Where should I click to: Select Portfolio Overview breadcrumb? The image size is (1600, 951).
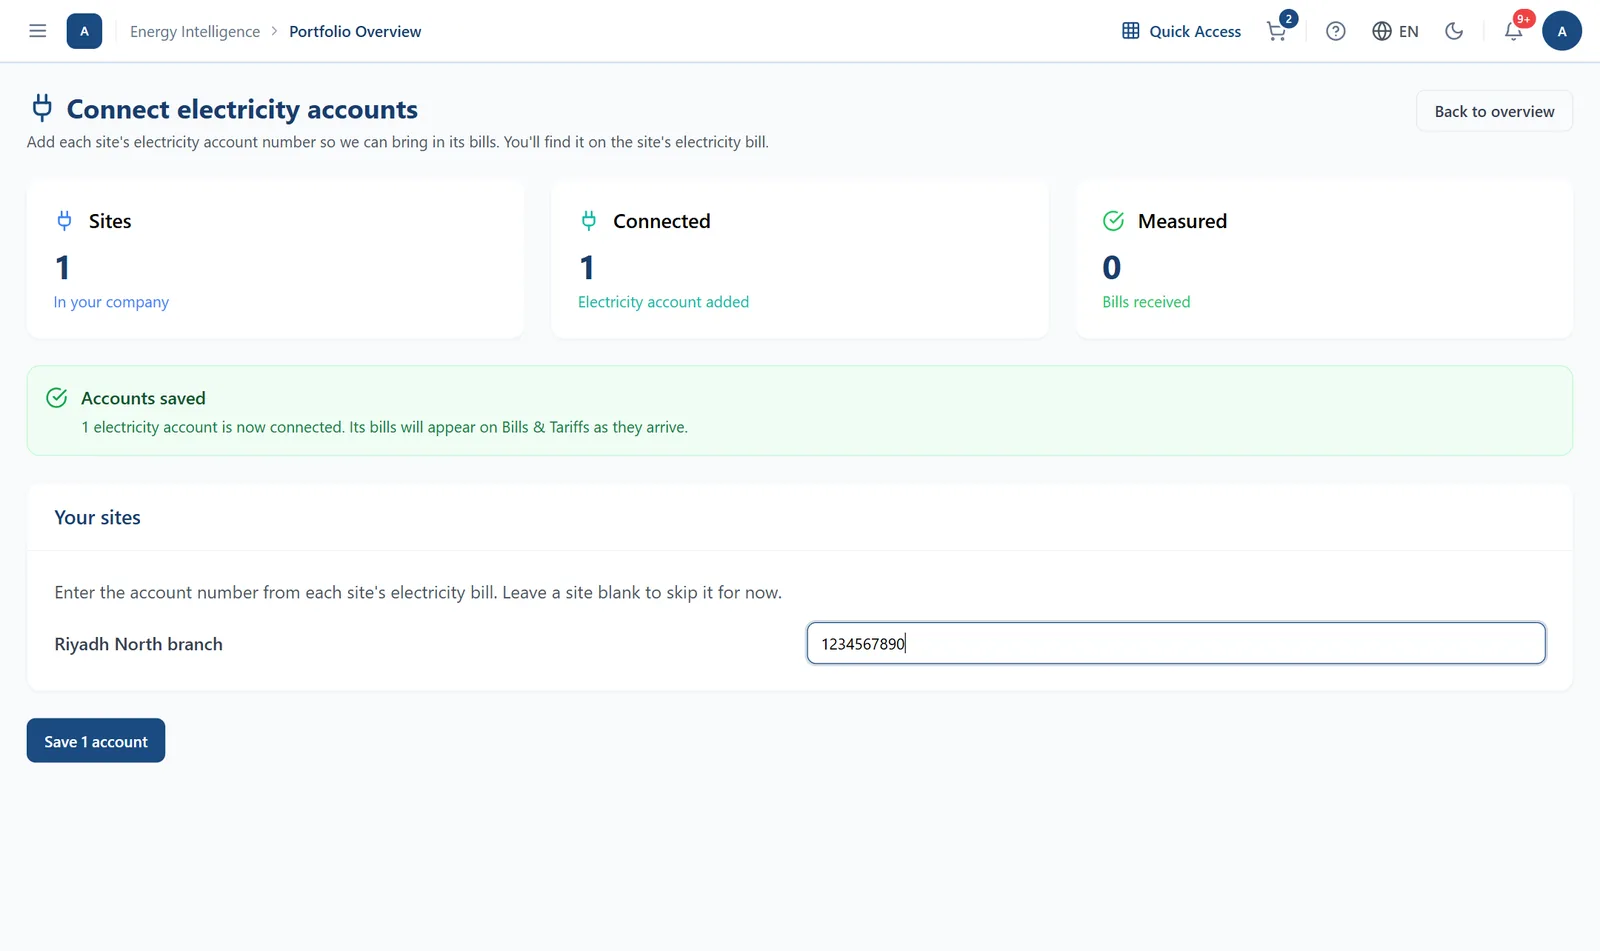(x=355, y=31)
